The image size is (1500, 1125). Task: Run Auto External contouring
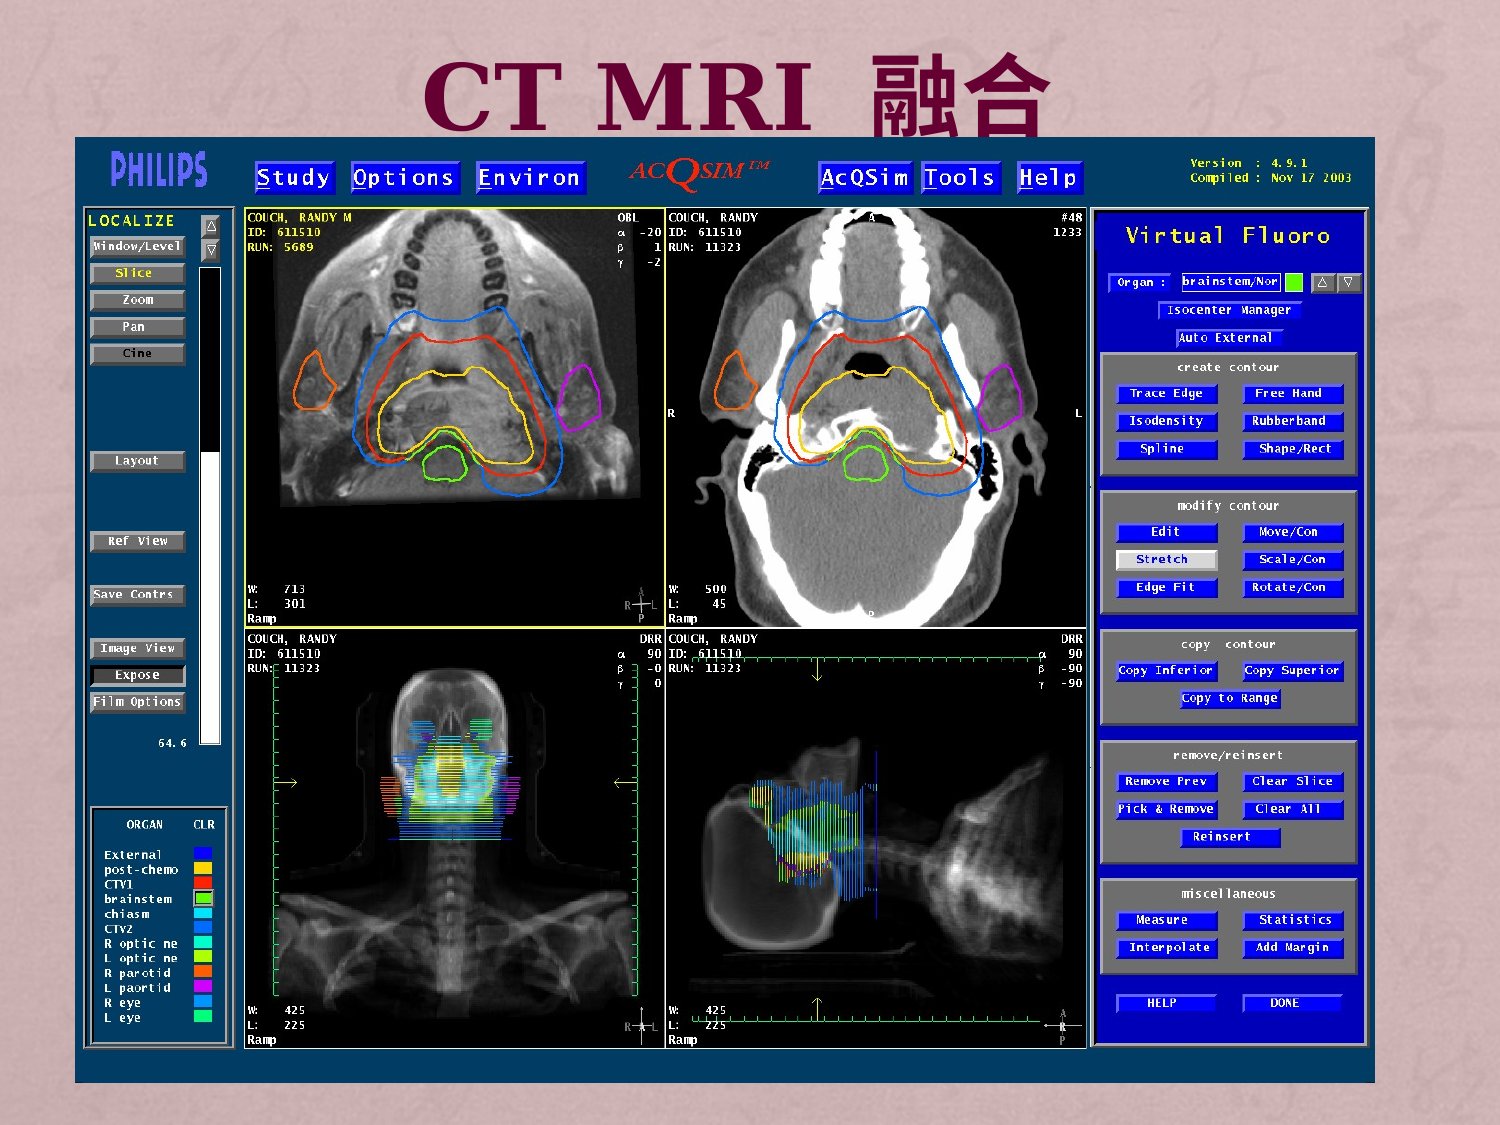[1229, 338]
